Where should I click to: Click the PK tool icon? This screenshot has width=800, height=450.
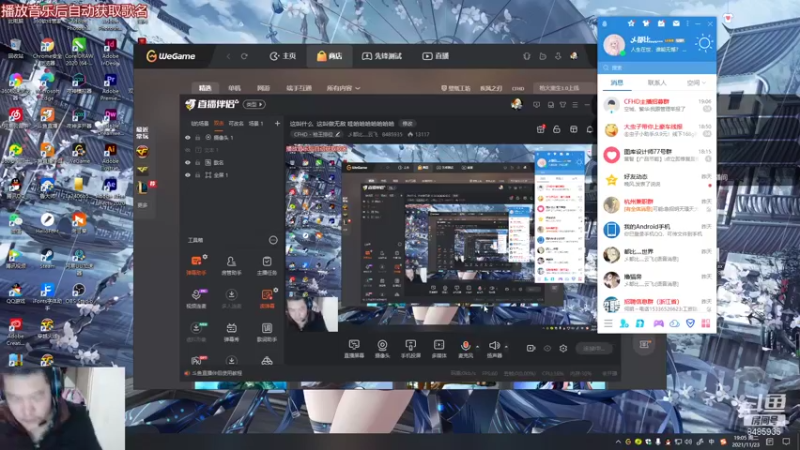coord(197,360)
